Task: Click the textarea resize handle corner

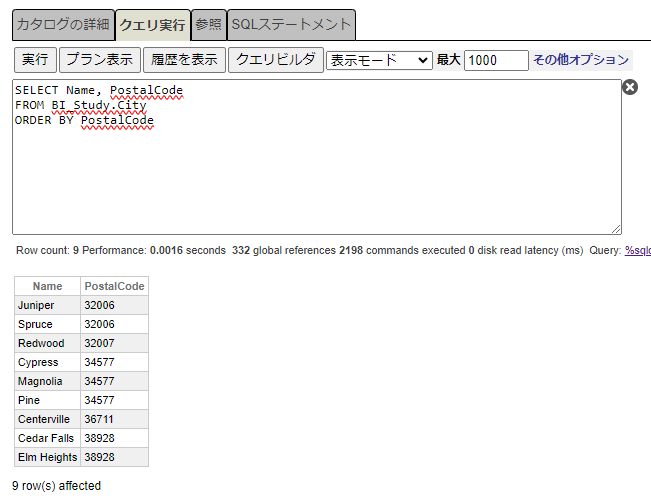Action: coord(616,229)
